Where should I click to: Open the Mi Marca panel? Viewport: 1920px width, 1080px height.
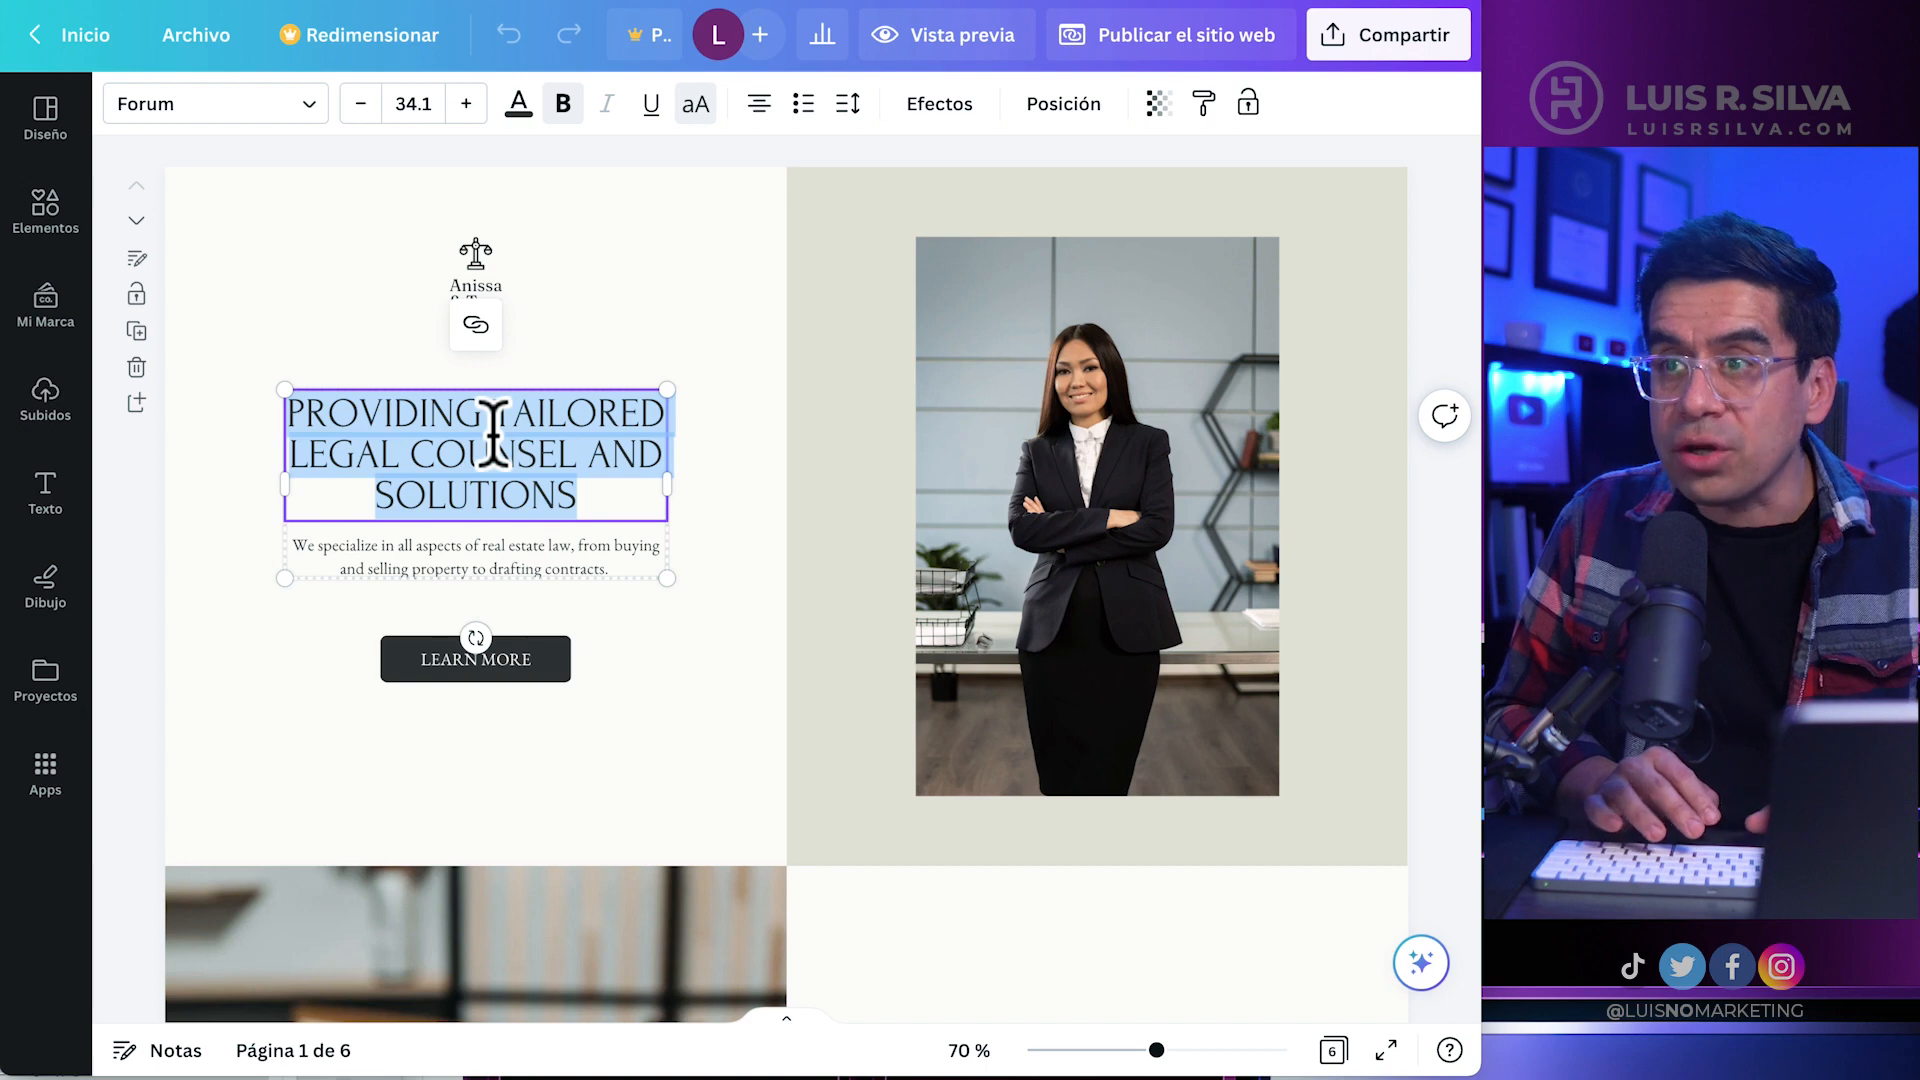[x=45, y=305]
